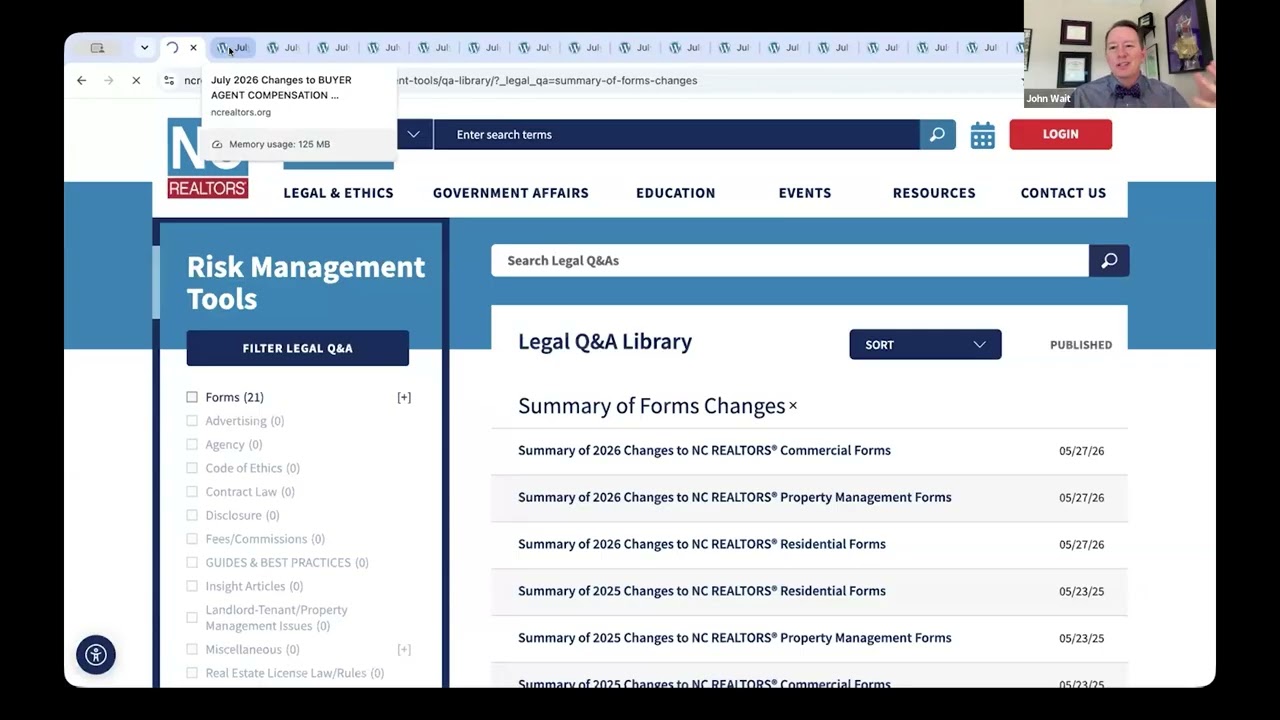1280x720 pixels.
Task: Open the search scope dropdown chevron
Action: [x=413, y=134]
